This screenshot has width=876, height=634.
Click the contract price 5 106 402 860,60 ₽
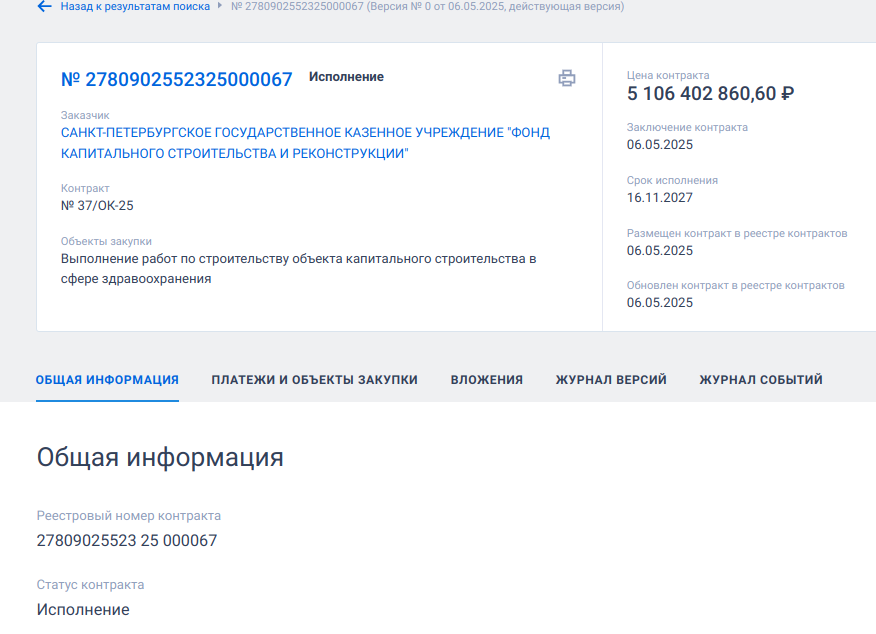click(710, 94)
